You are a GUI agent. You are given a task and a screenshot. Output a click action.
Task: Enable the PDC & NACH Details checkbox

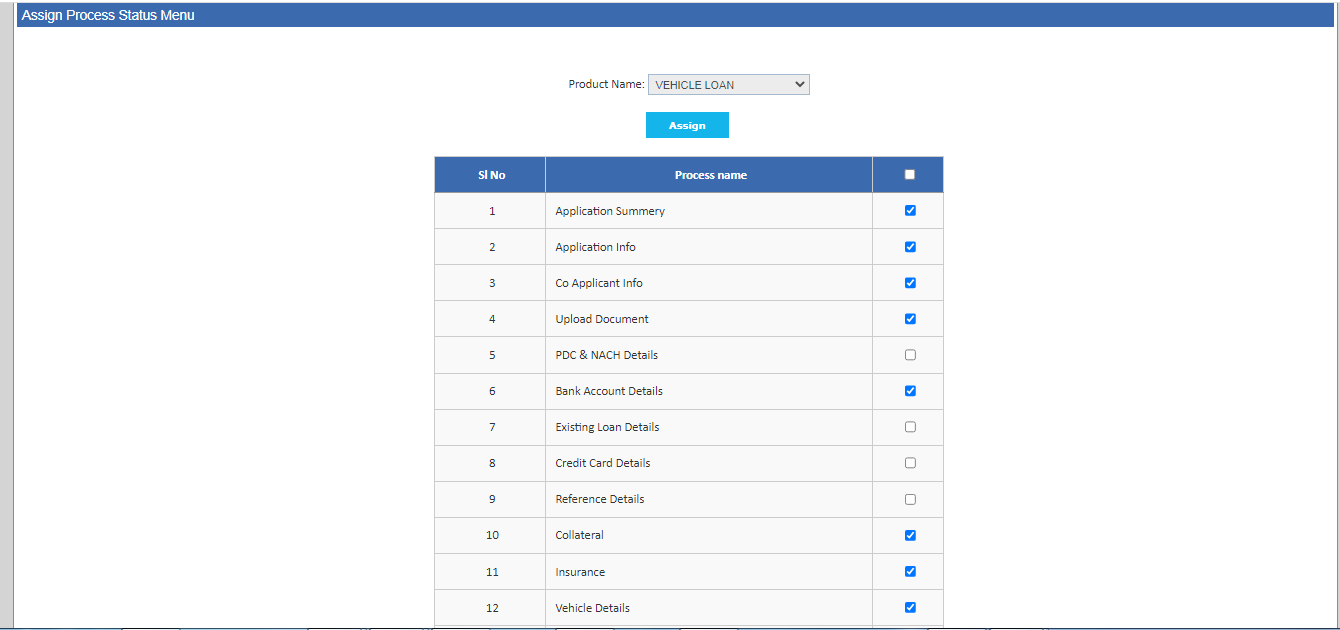(909, 355)
